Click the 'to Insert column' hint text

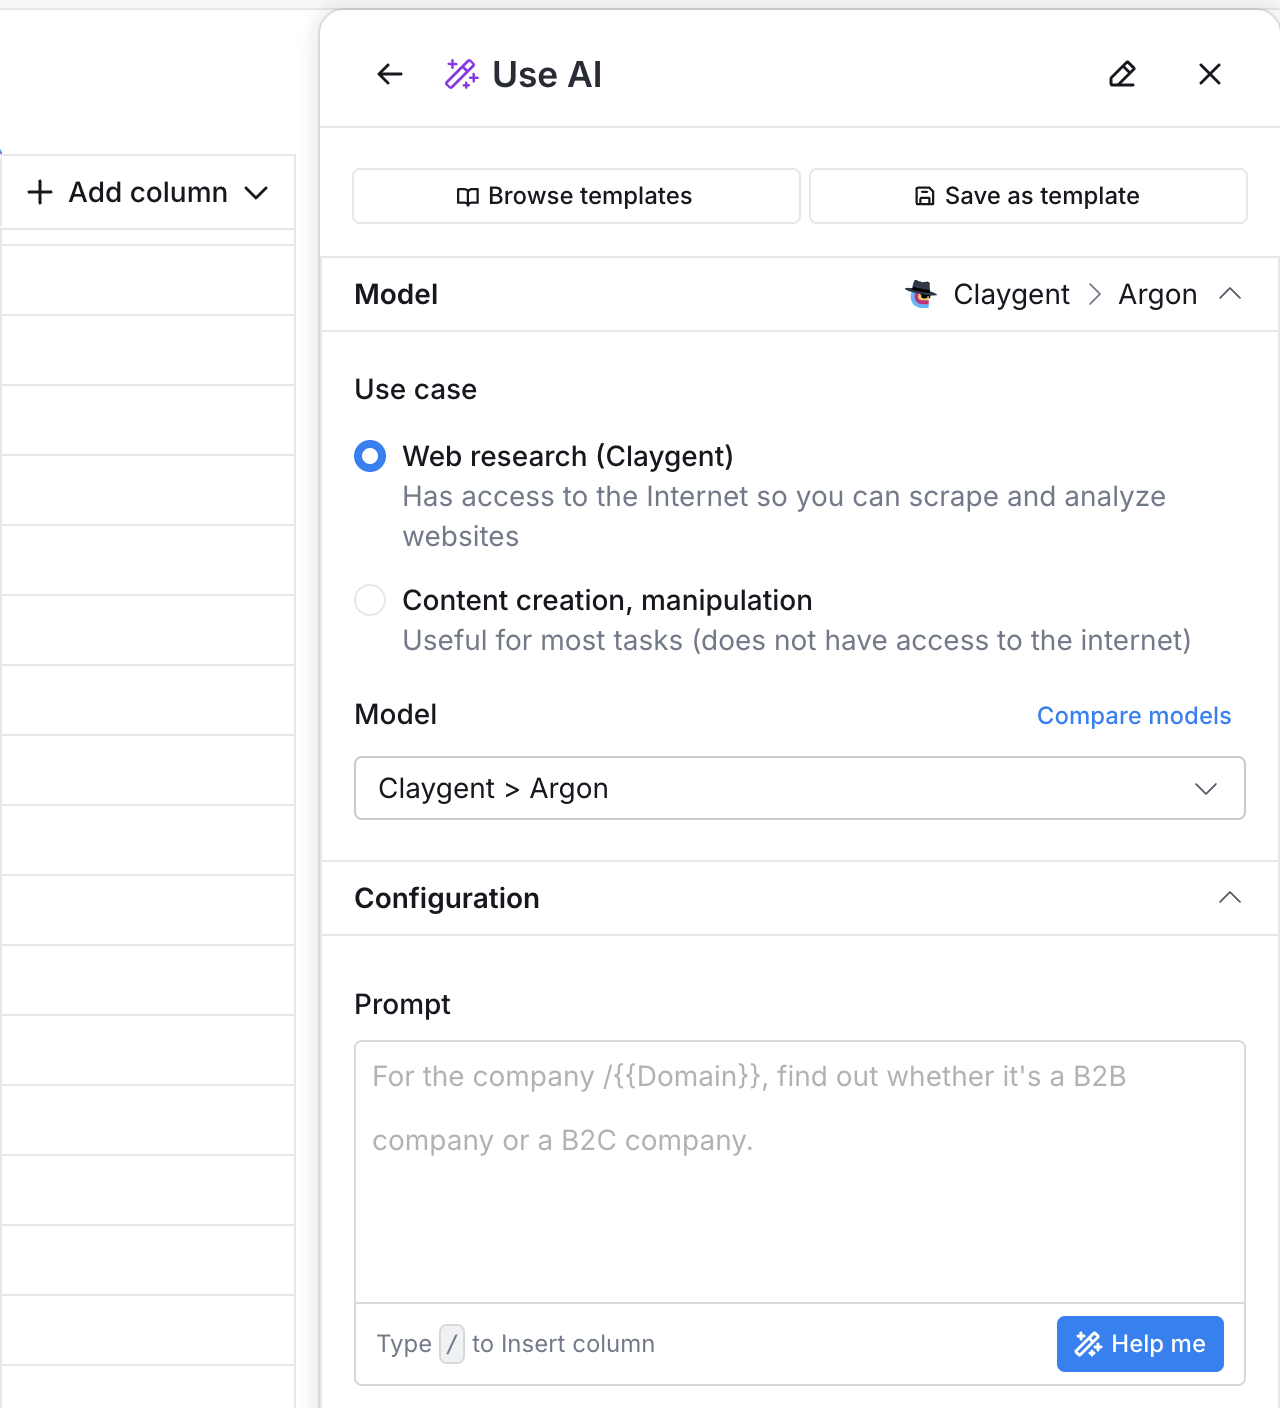(x=563, y=1344)
